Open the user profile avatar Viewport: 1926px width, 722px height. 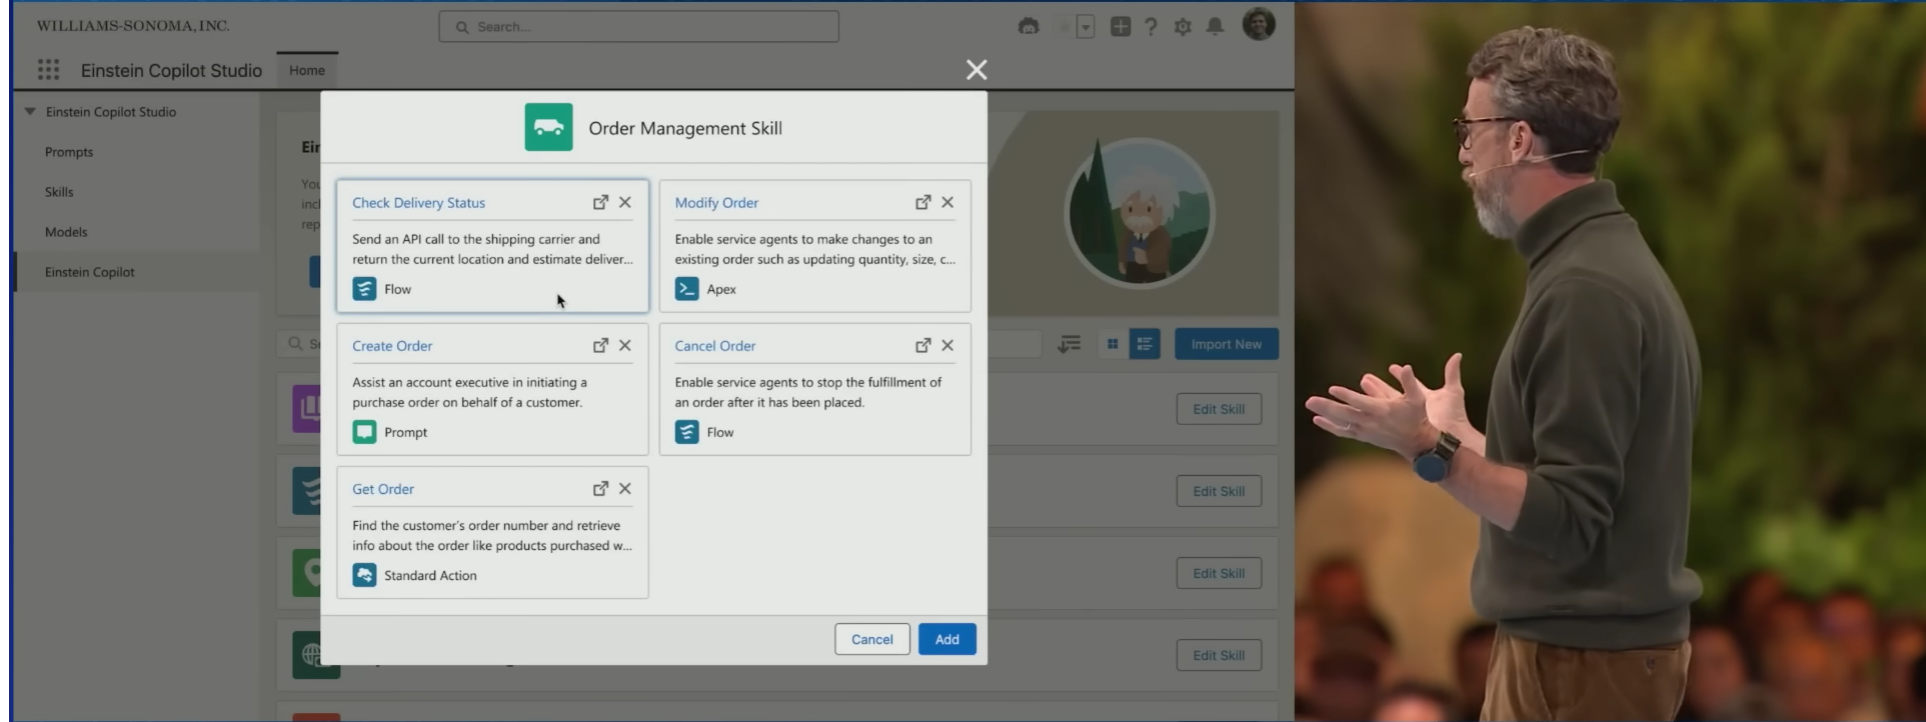(1259, 23)
